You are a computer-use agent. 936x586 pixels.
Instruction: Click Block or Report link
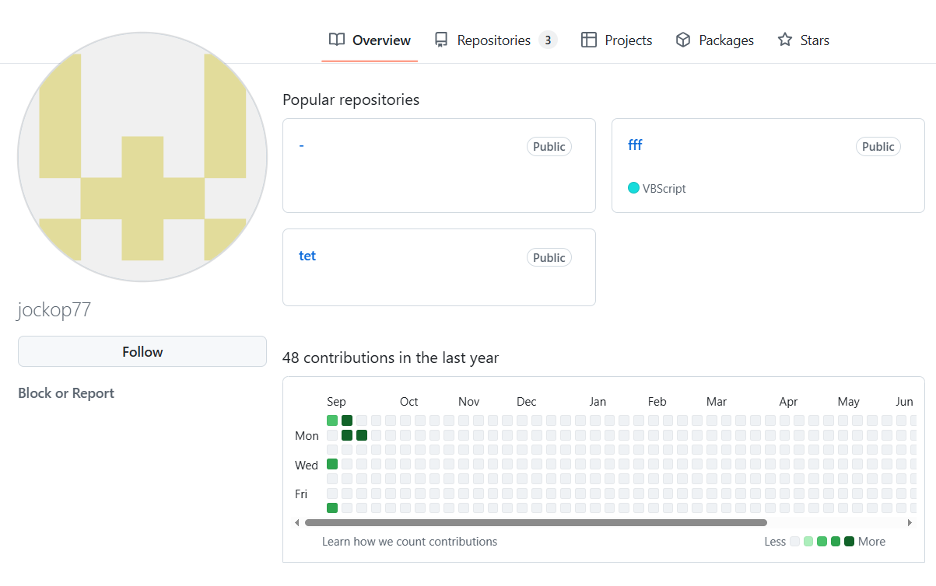coord(66,393)
